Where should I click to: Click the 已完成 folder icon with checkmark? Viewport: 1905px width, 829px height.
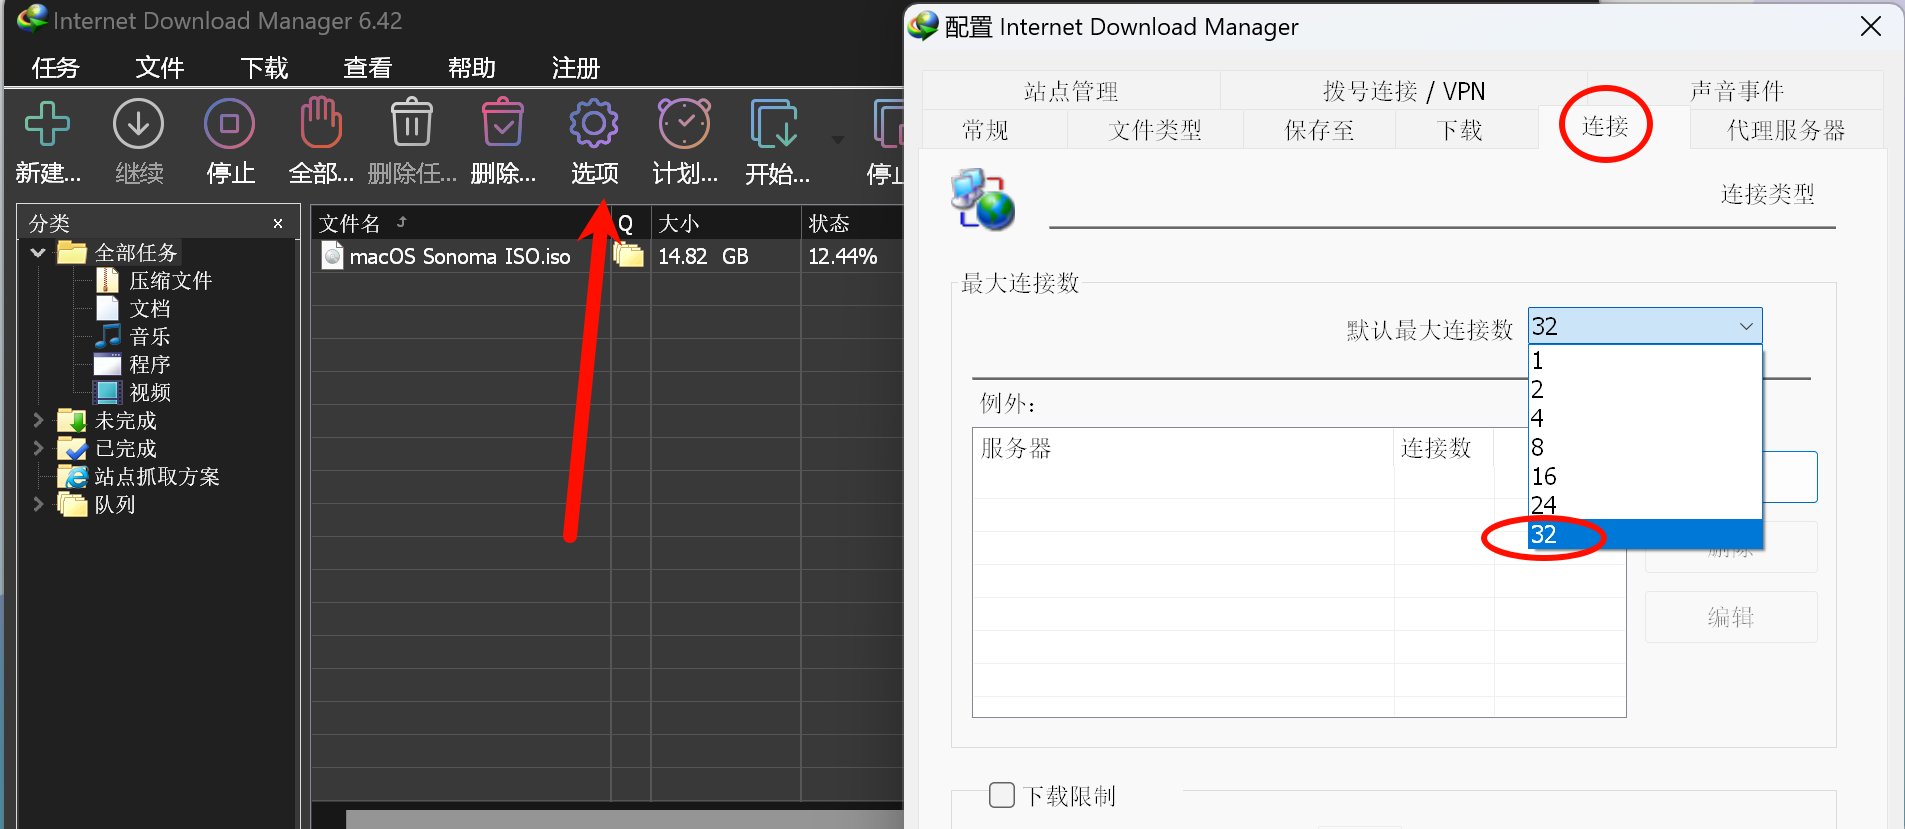[x=72, y=448]
